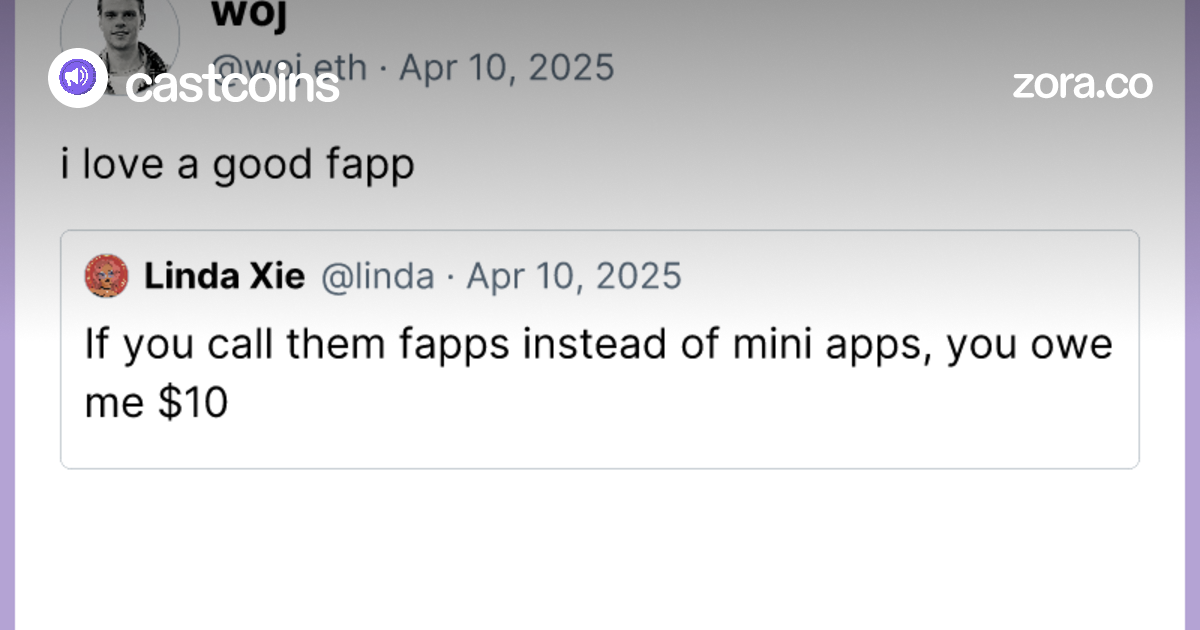Click Linda Xie's round avatar icon
This screenshot has height=630, width=1200.
pos(106,276)
